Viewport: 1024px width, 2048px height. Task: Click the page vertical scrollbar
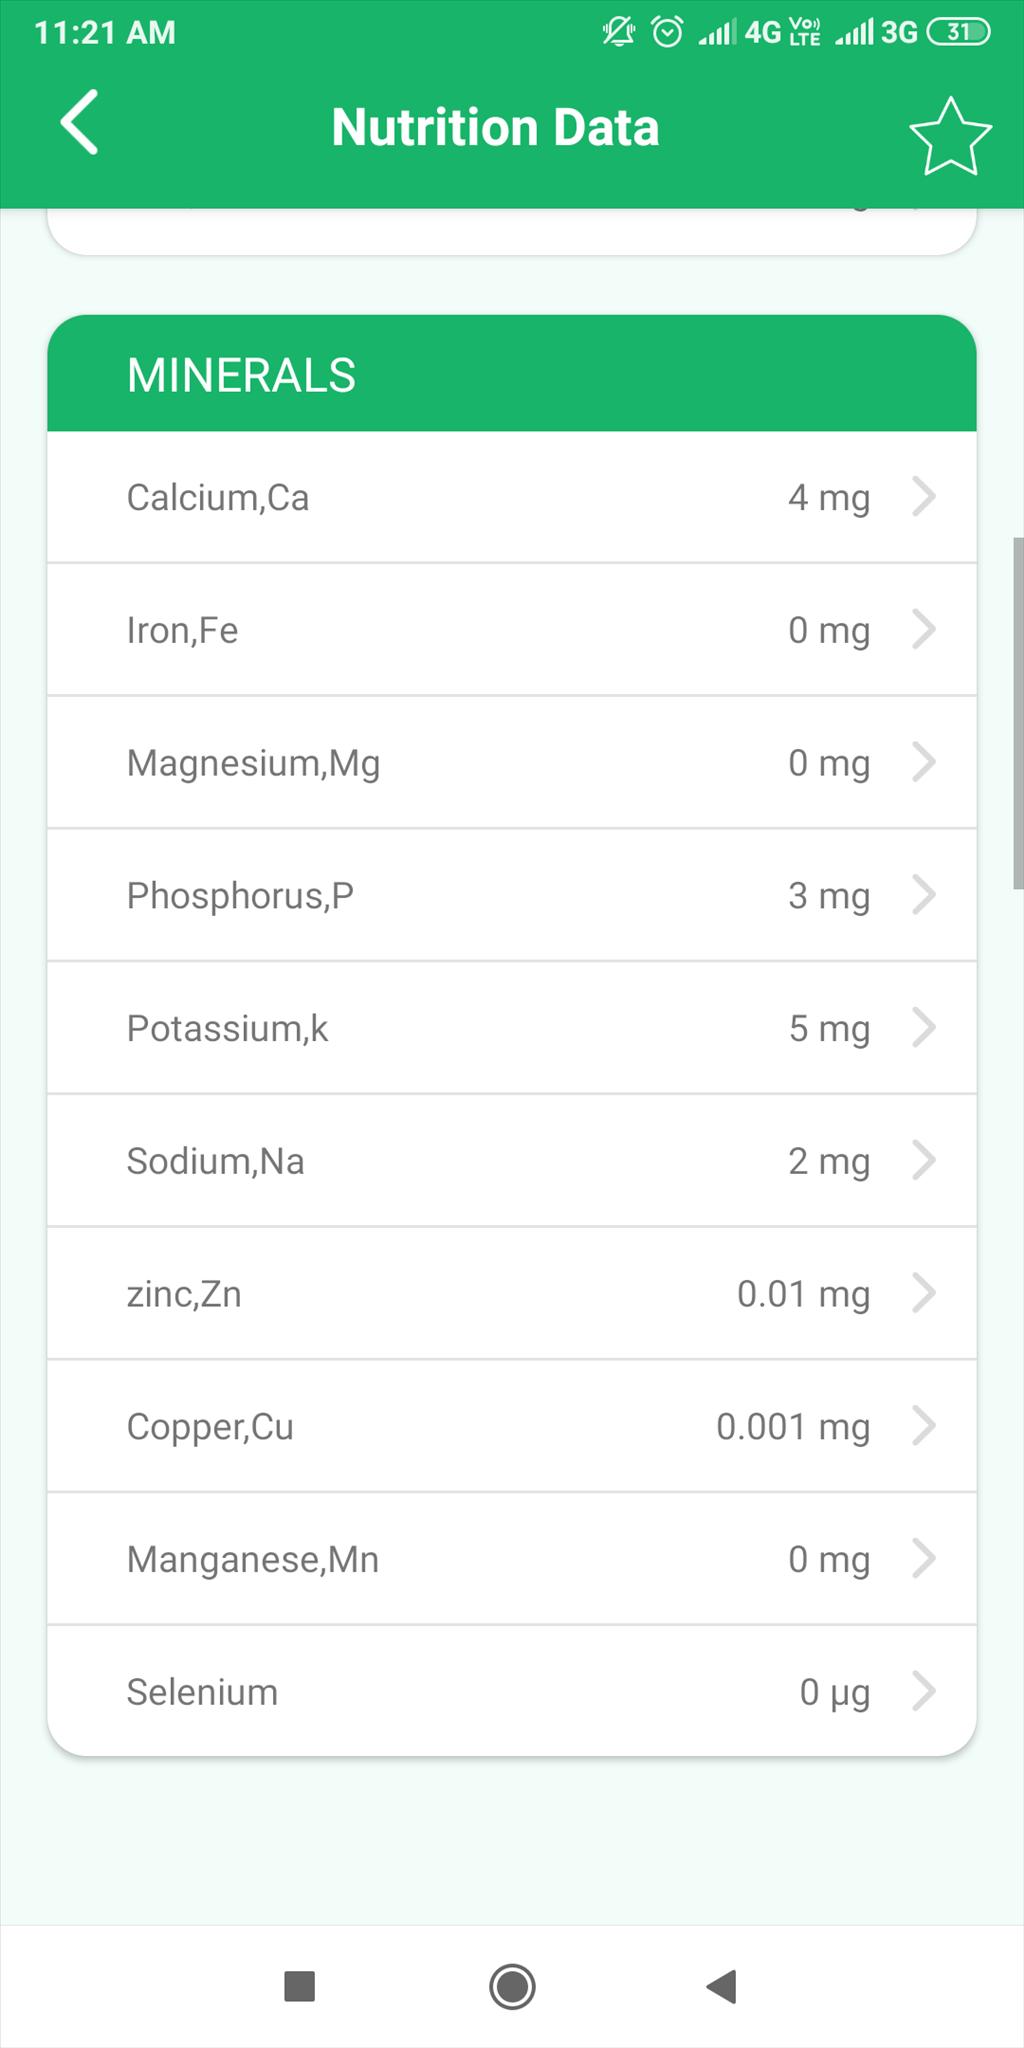pyautogui.click(x=1018, y=713)
